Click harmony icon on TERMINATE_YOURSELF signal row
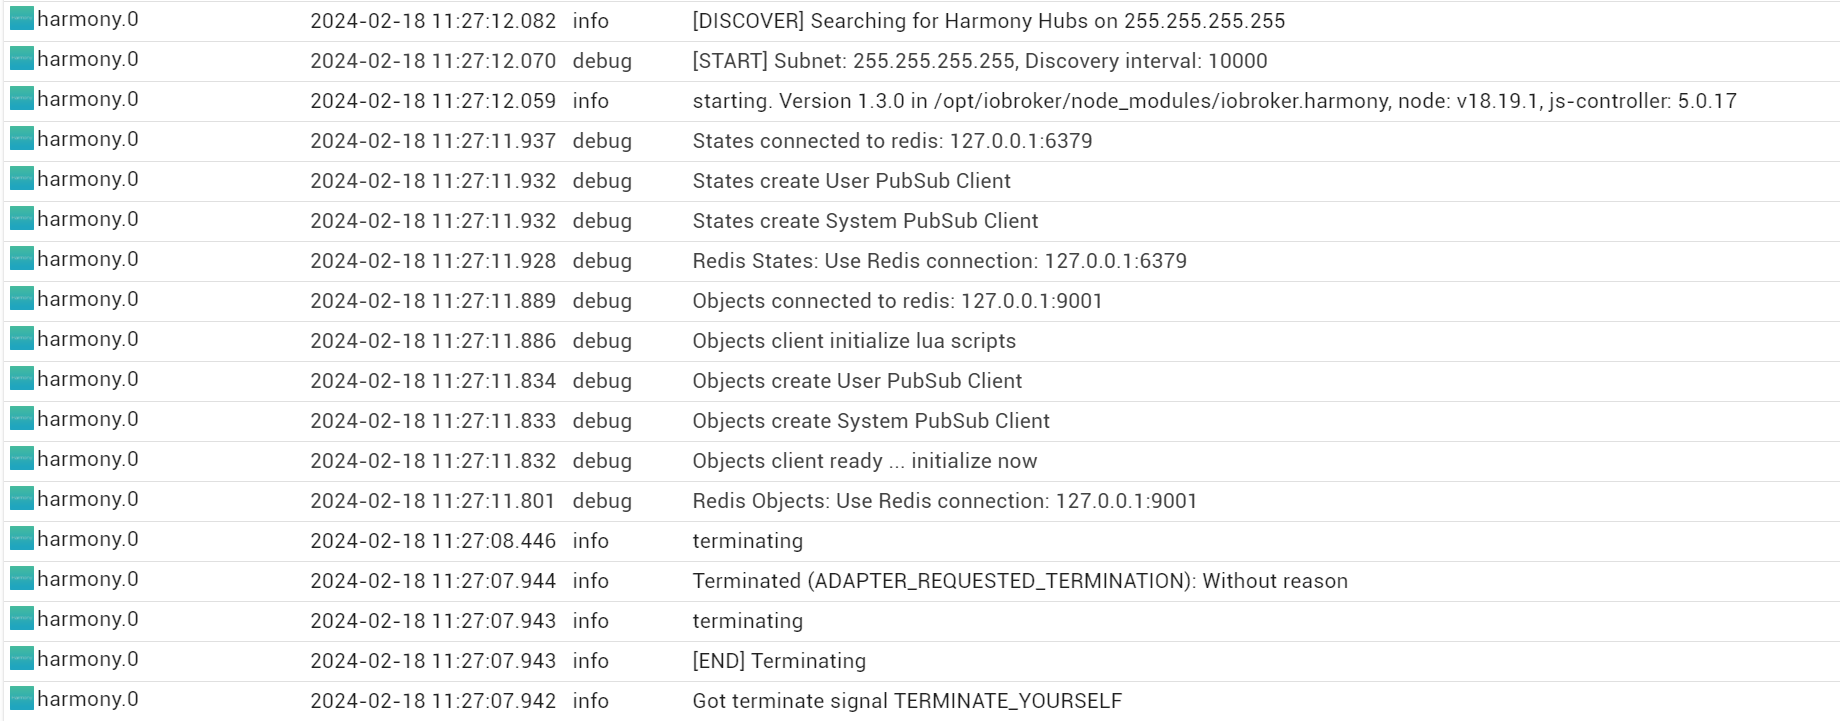This screenshot has height=721, width=1840. click(22, 699)
